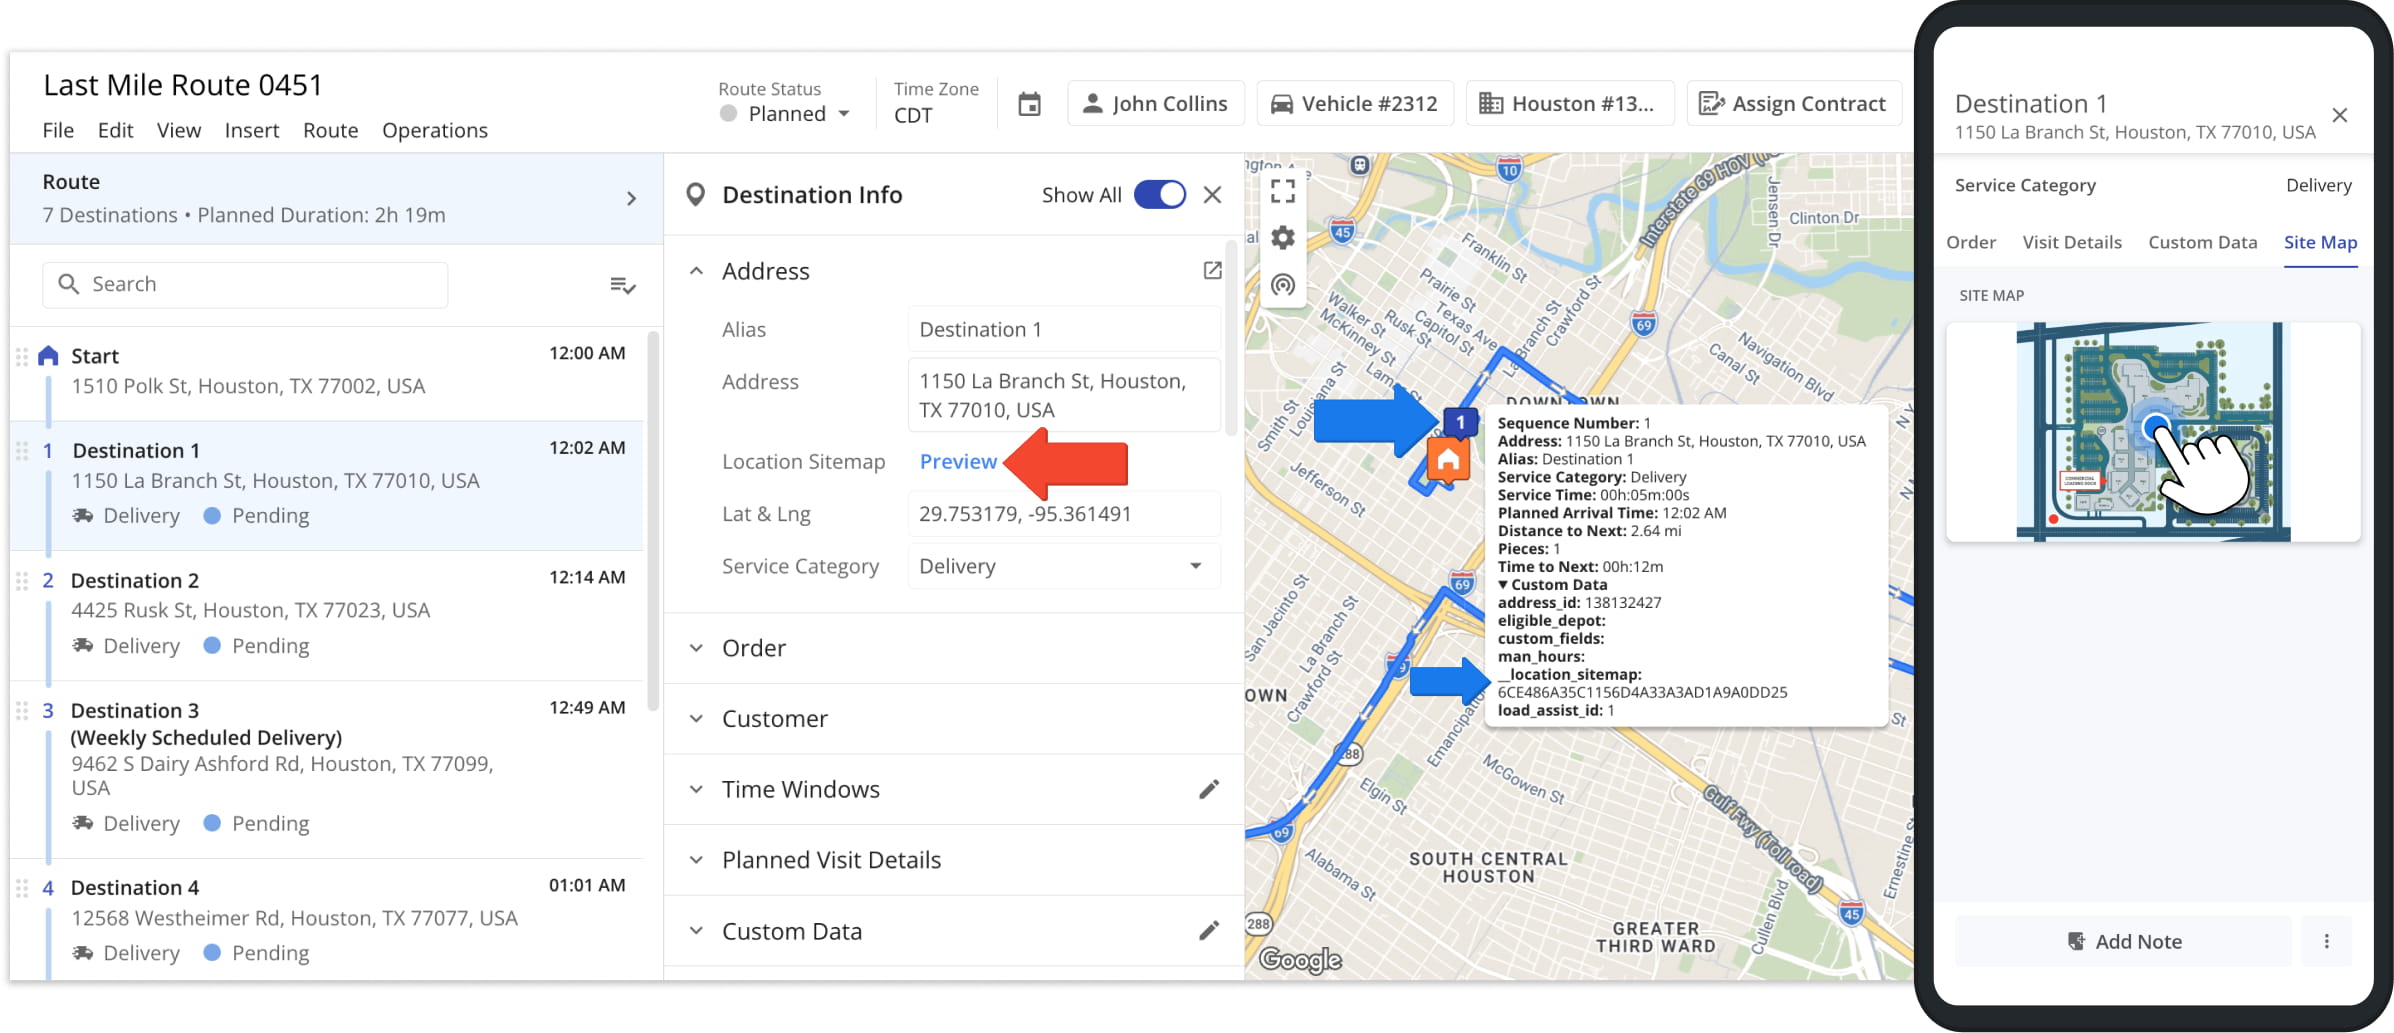Switch to Custom Data tab on mobile
Image resolution: width=2394 pixels, height=1033 pixels.
(2203, 242)
